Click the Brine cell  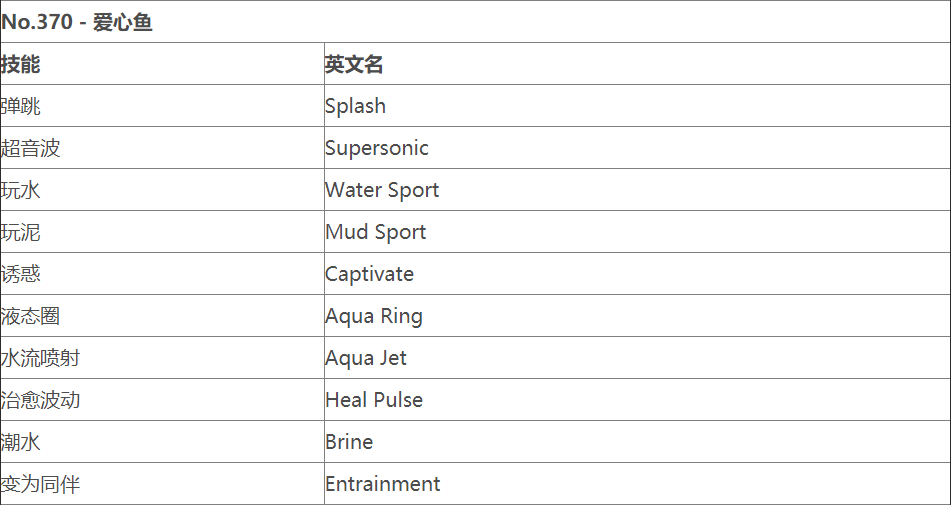click(349, 442)
